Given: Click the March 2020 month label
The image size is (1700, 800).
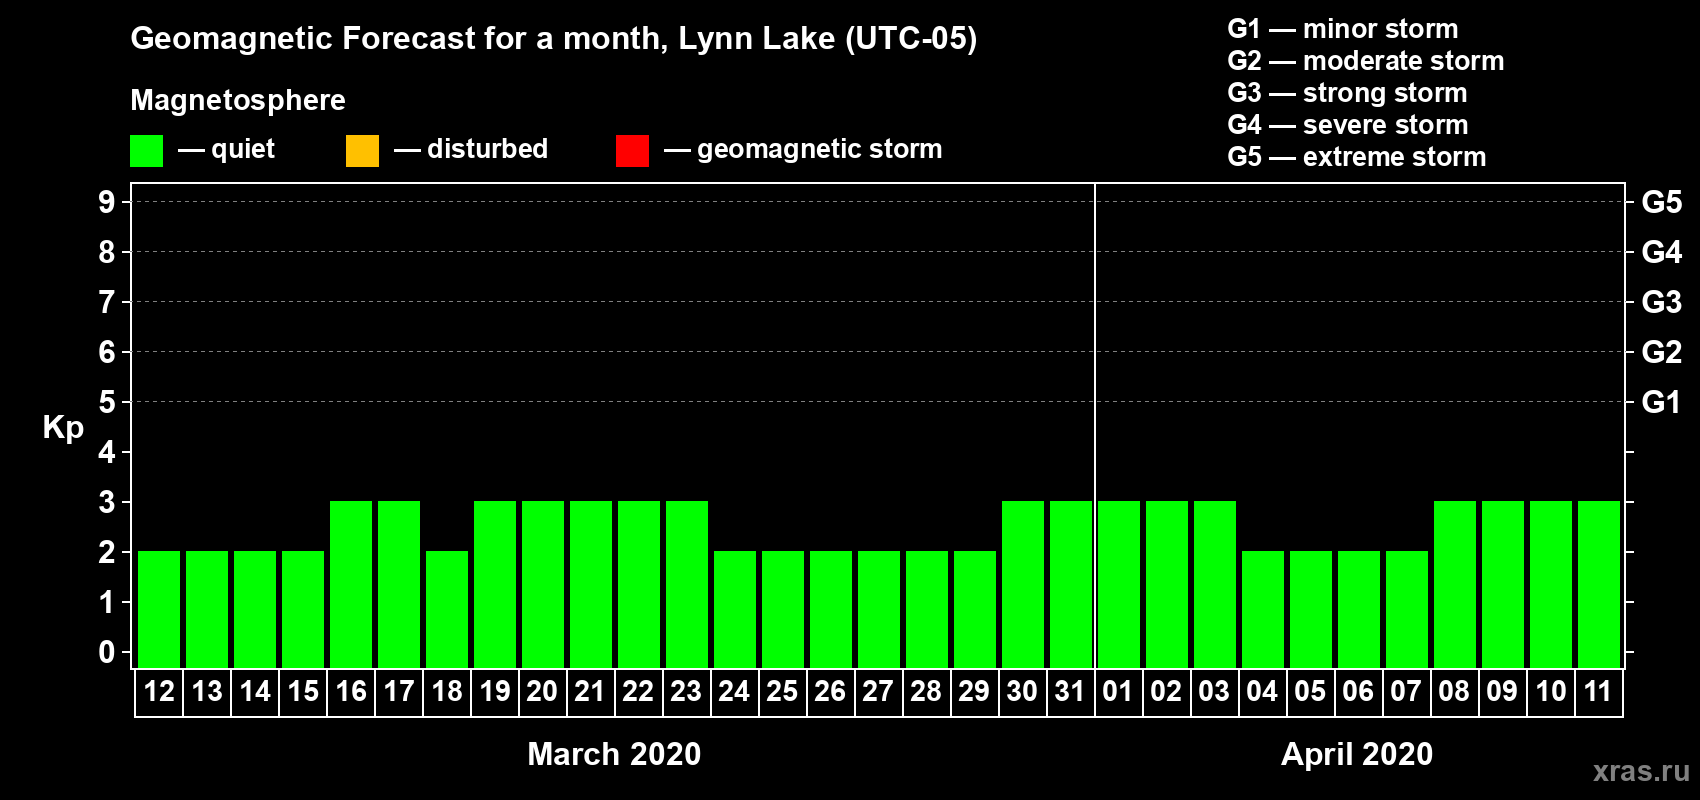Looking at the screenshot, I should (614, 754).
